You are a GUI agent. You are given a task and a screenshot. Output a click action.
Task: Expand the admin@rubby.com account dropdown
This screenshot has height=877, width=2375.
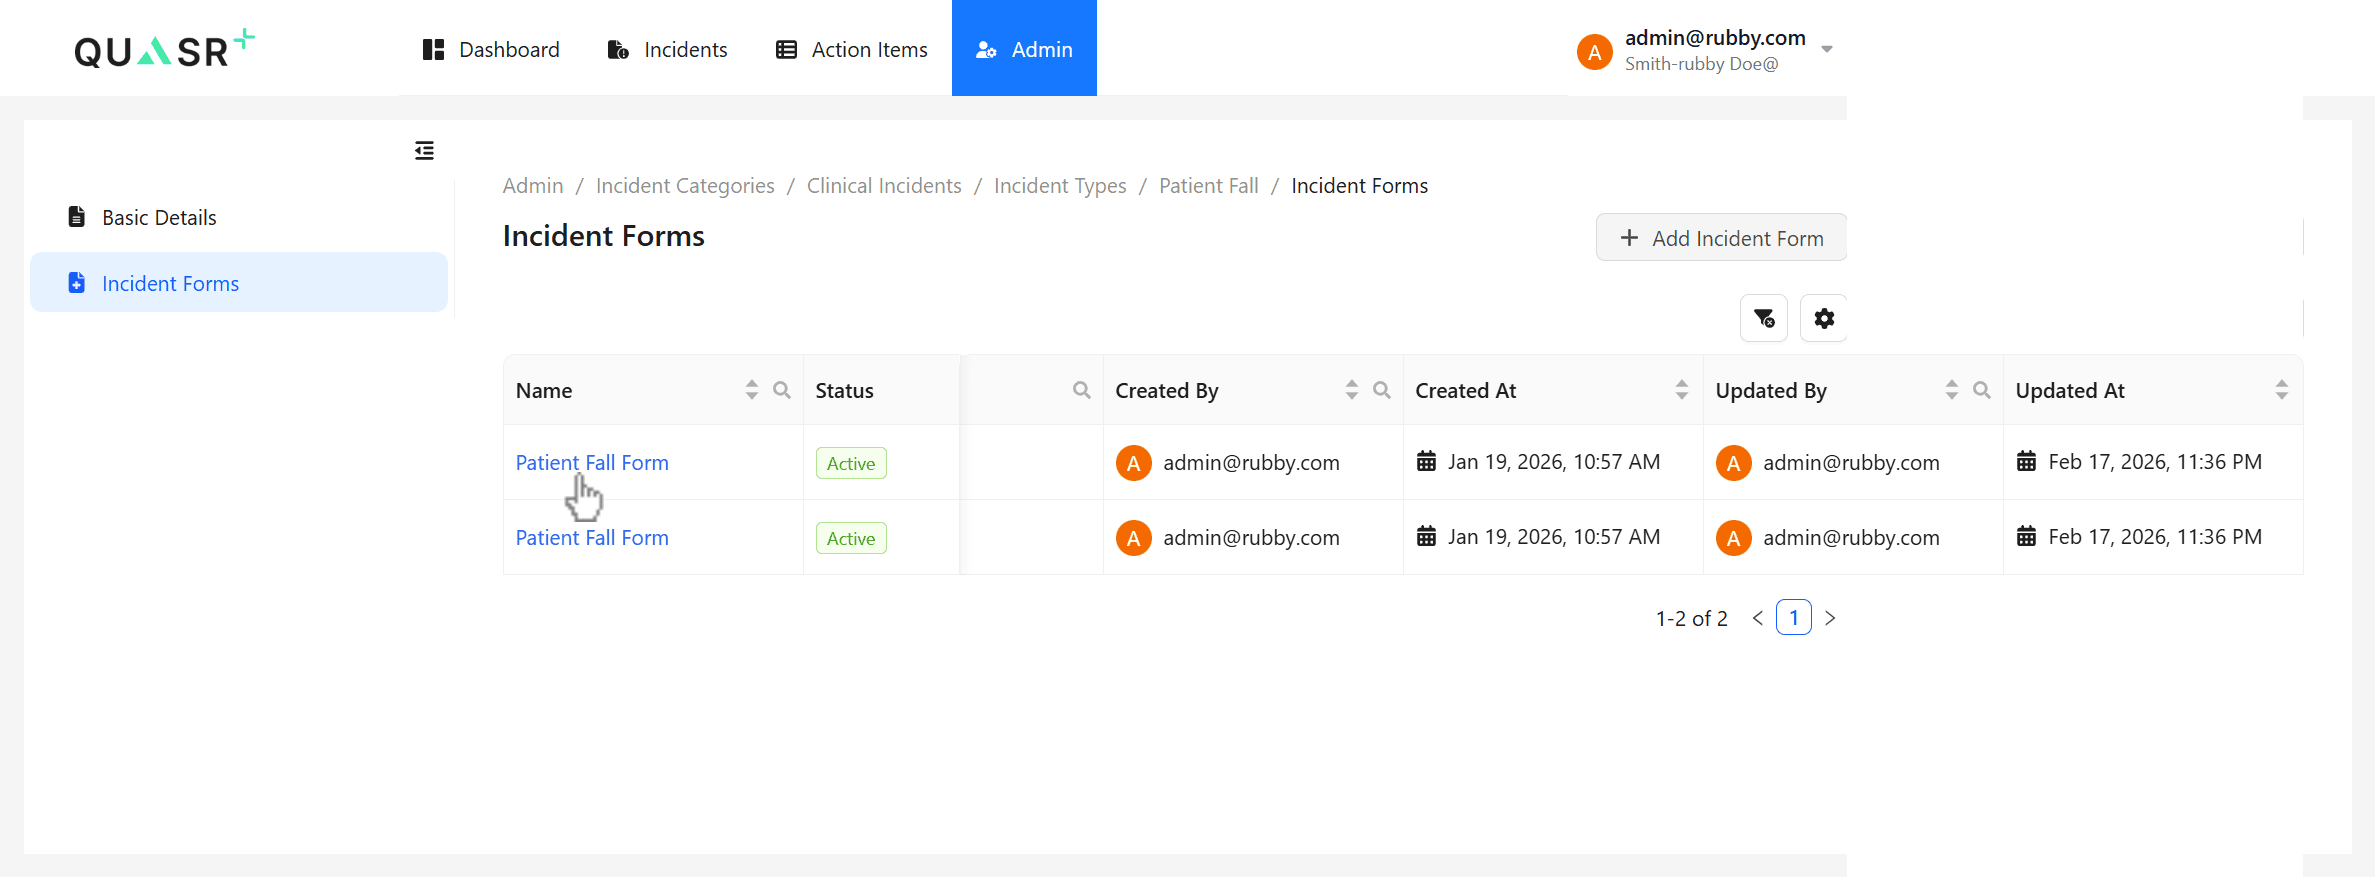(x=1827, y=49)
